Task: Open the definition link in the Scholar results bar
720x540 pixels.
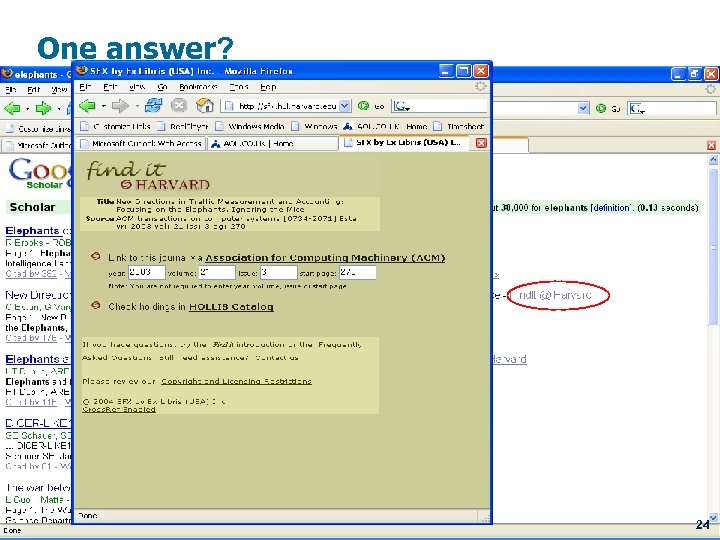Action: click(x=612, y=208)
